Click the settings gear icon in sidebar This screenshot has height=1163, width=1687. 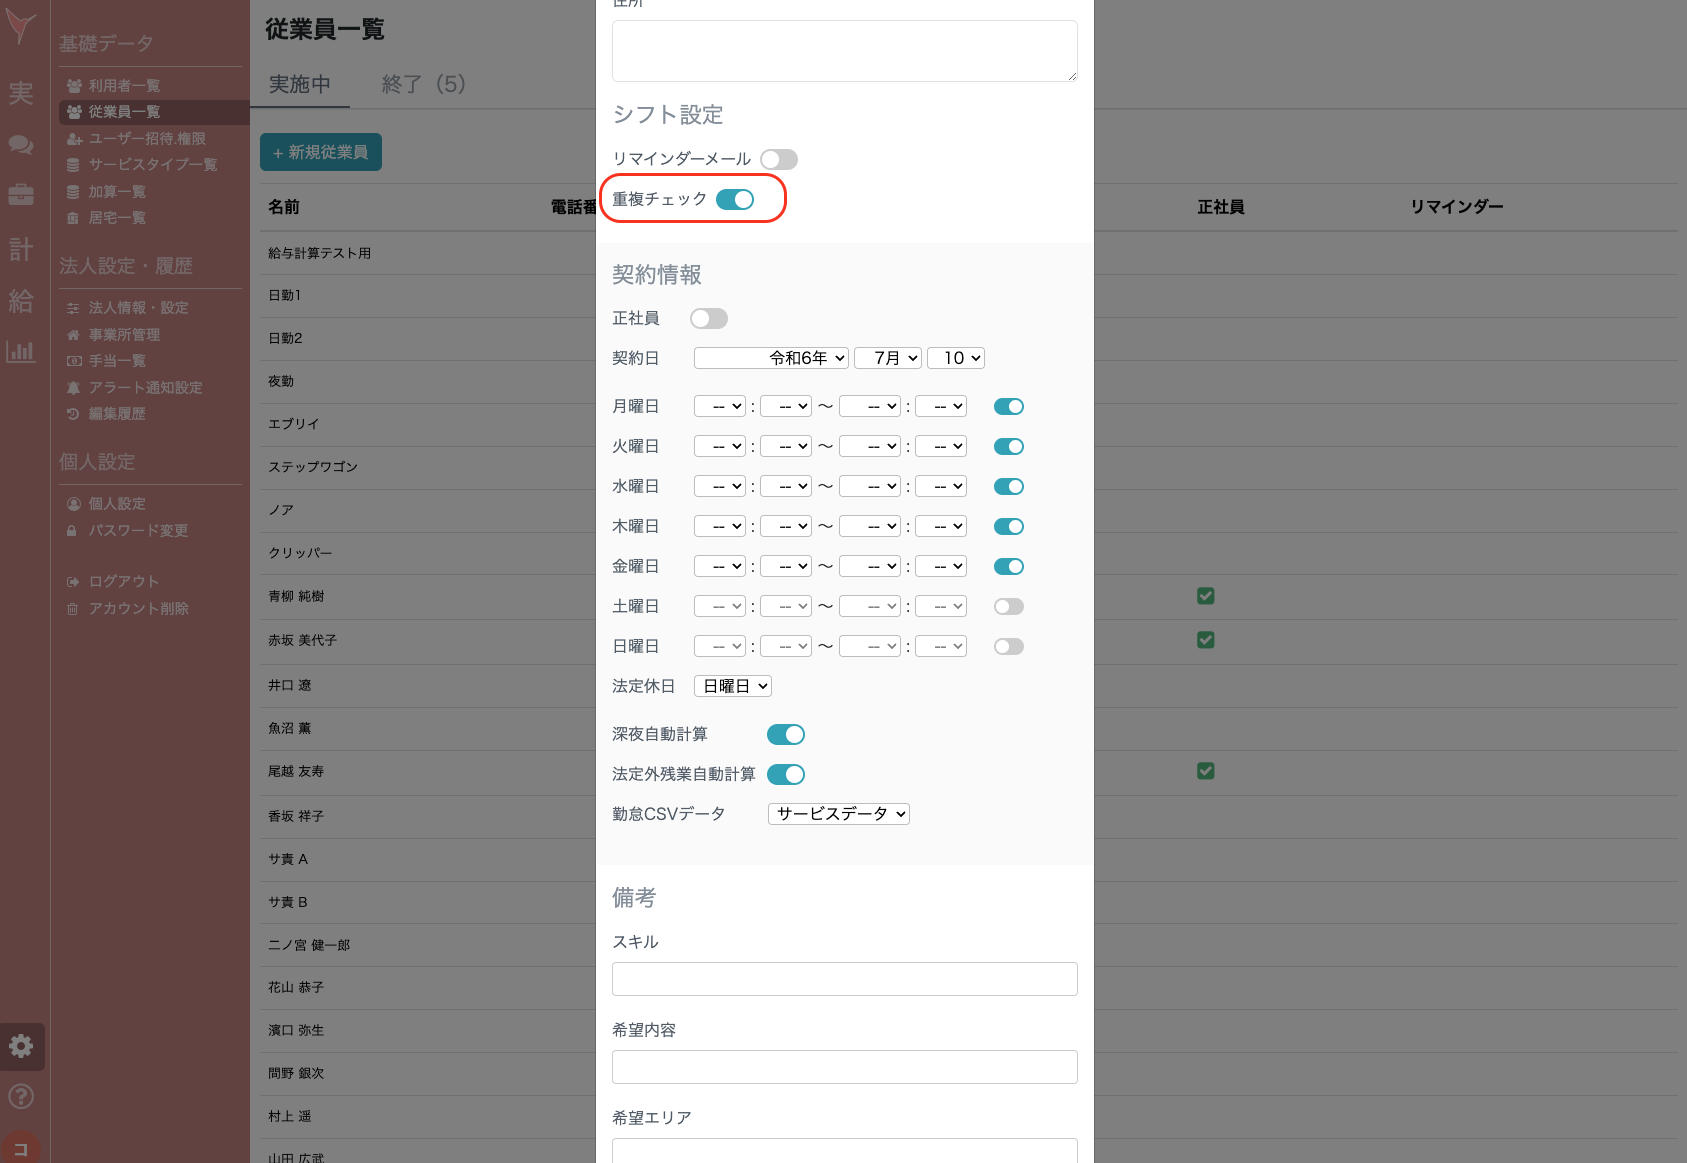pyautogui.click(x=21, y=1046)
